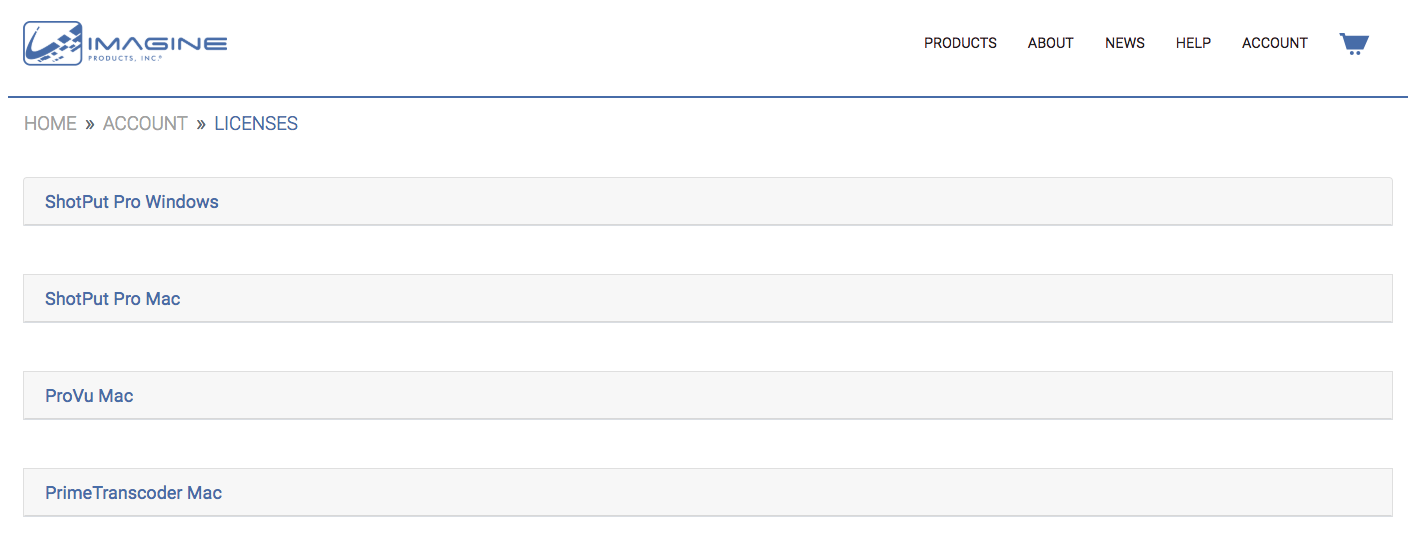
Task: Click the ShotPut Pro Mac title text
Action: (x=113, y=299)
